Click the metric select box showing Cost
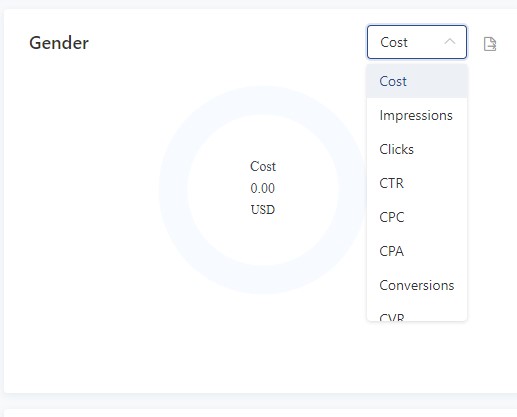Image resolution: width=517 pixels, height=417 pixels. click(417, 42)
